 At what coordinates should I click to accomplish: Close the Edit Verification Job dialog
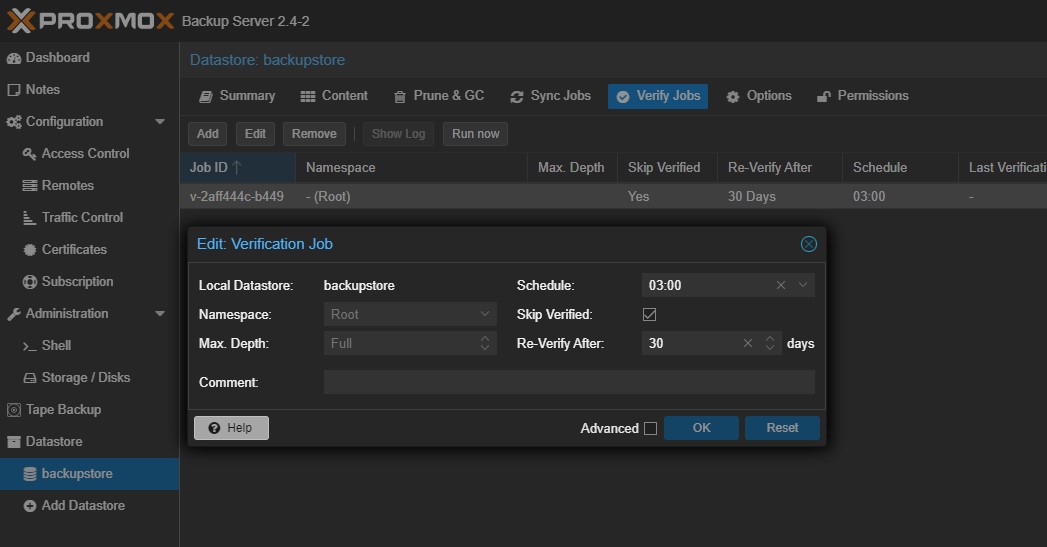click(x=808, y=244)
